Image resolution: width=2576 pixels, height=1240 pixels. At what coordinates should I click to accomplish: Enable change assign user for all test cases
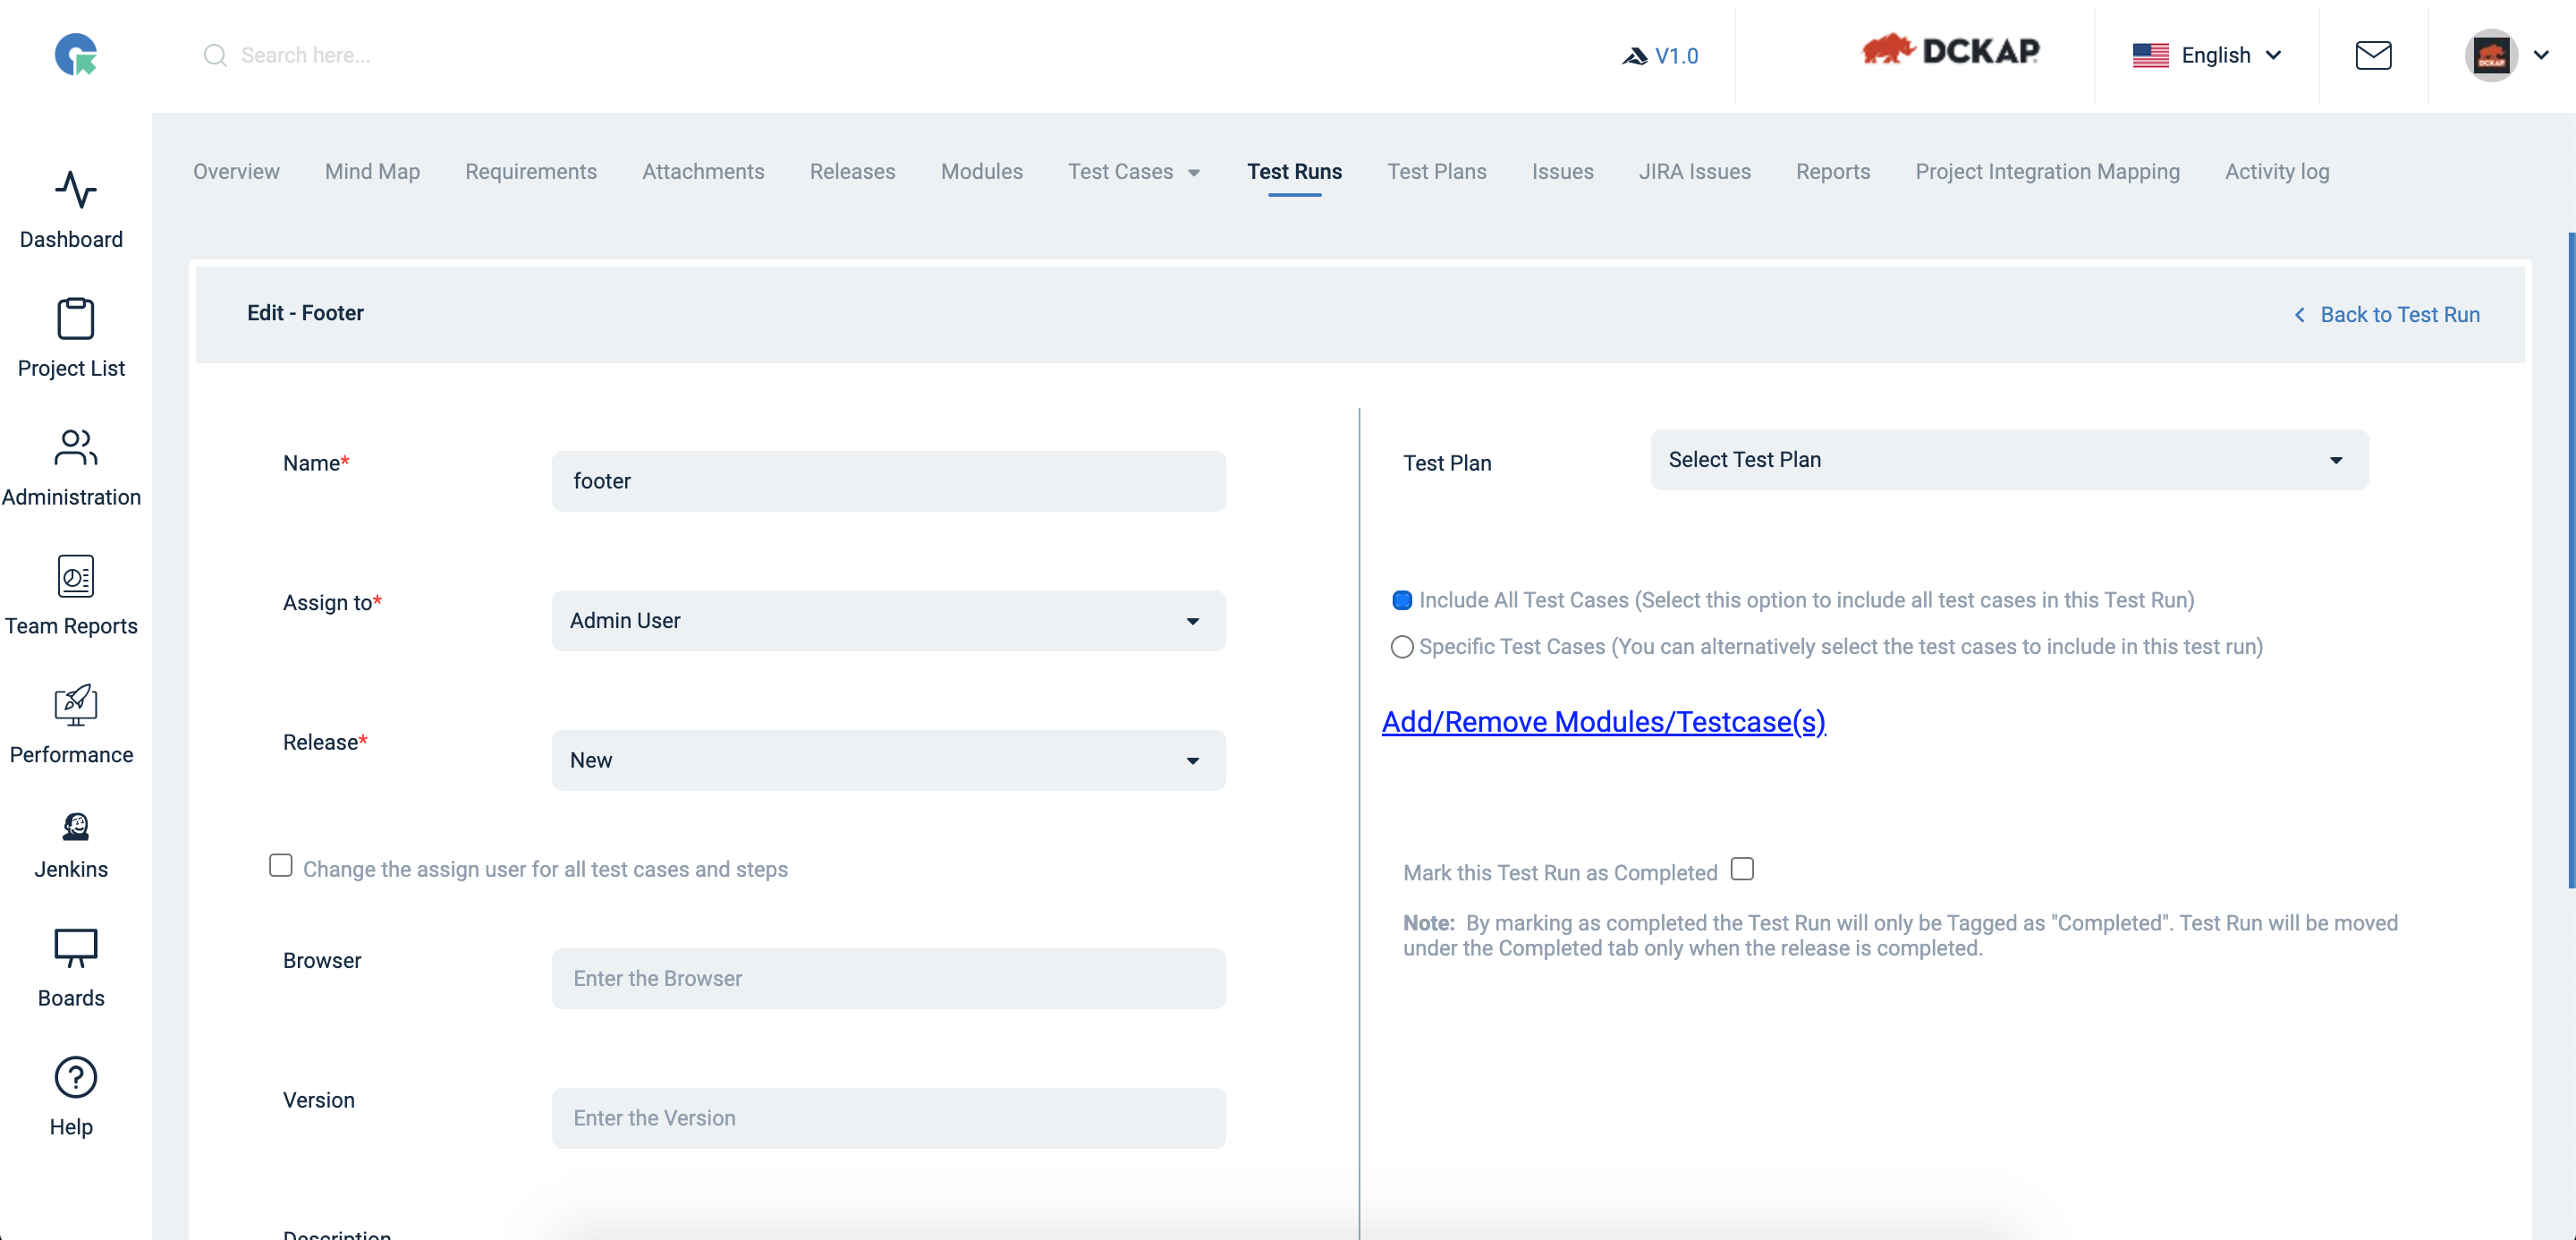coord(281,865)
